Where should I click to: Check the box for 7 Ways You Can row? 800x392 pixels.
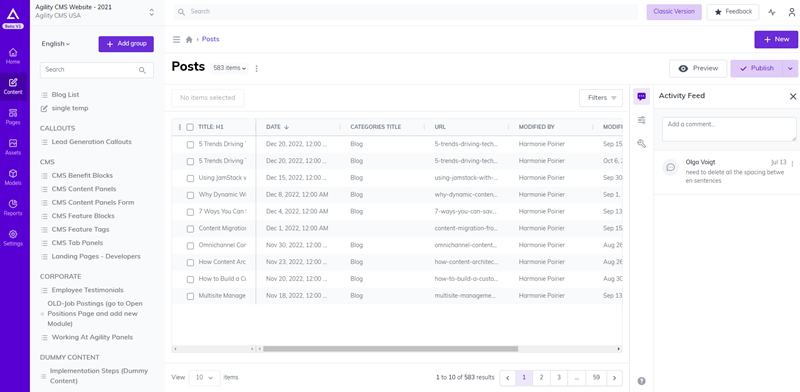[x=190, y=212]
